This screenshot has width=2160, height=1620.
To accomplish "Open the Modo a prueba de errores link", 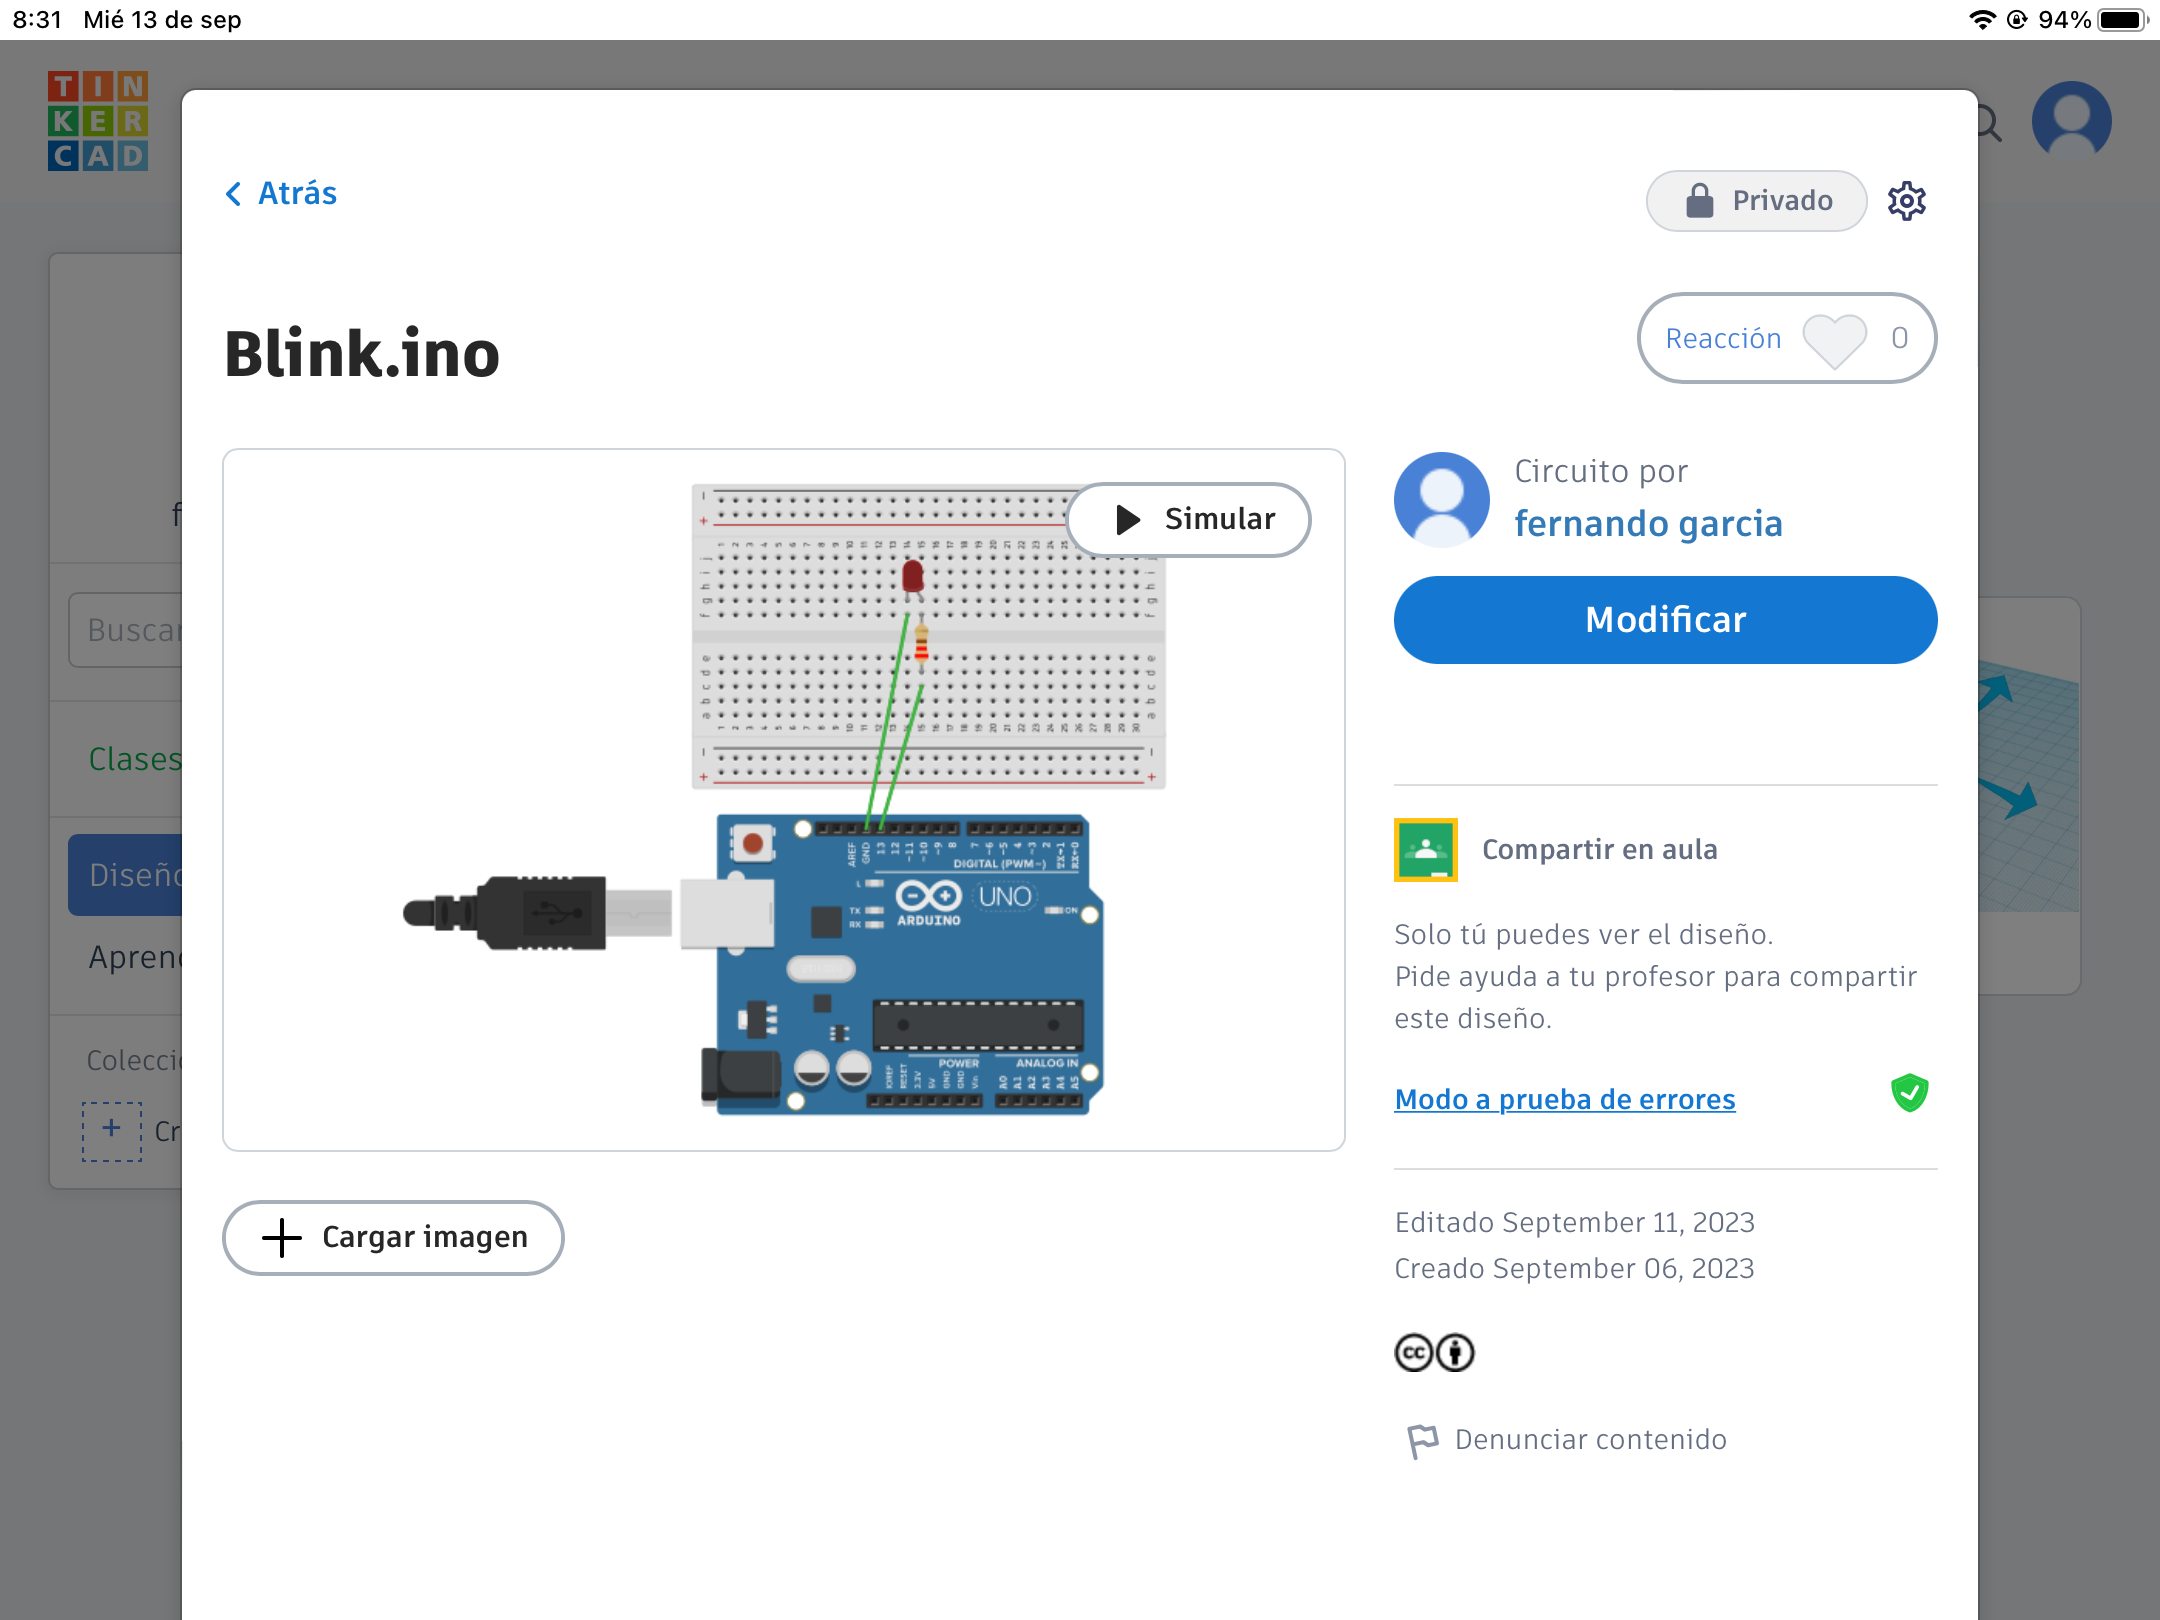I will [1564, 1099].
